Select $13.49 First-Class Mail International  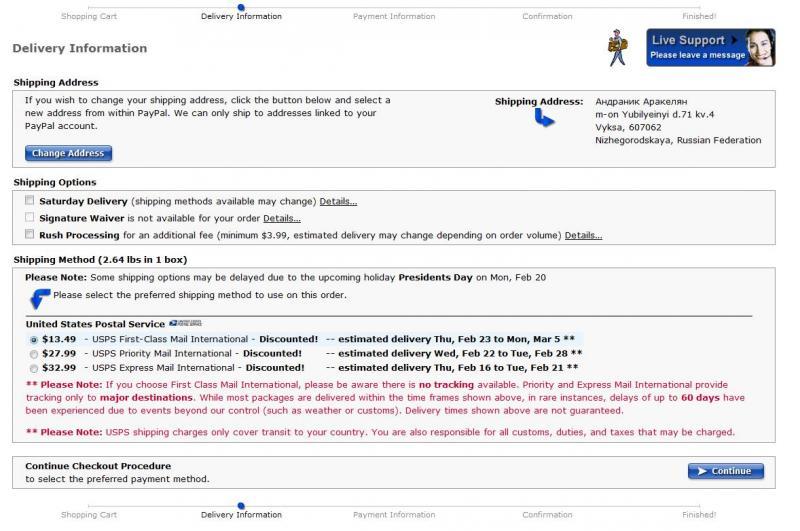[x=34, y=339]
